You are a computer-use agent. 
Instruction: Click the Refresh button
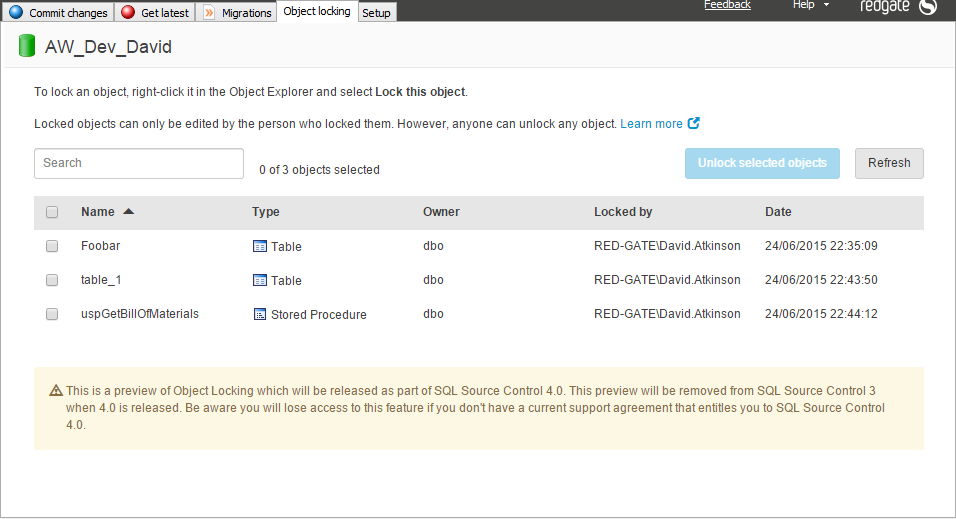889,163
